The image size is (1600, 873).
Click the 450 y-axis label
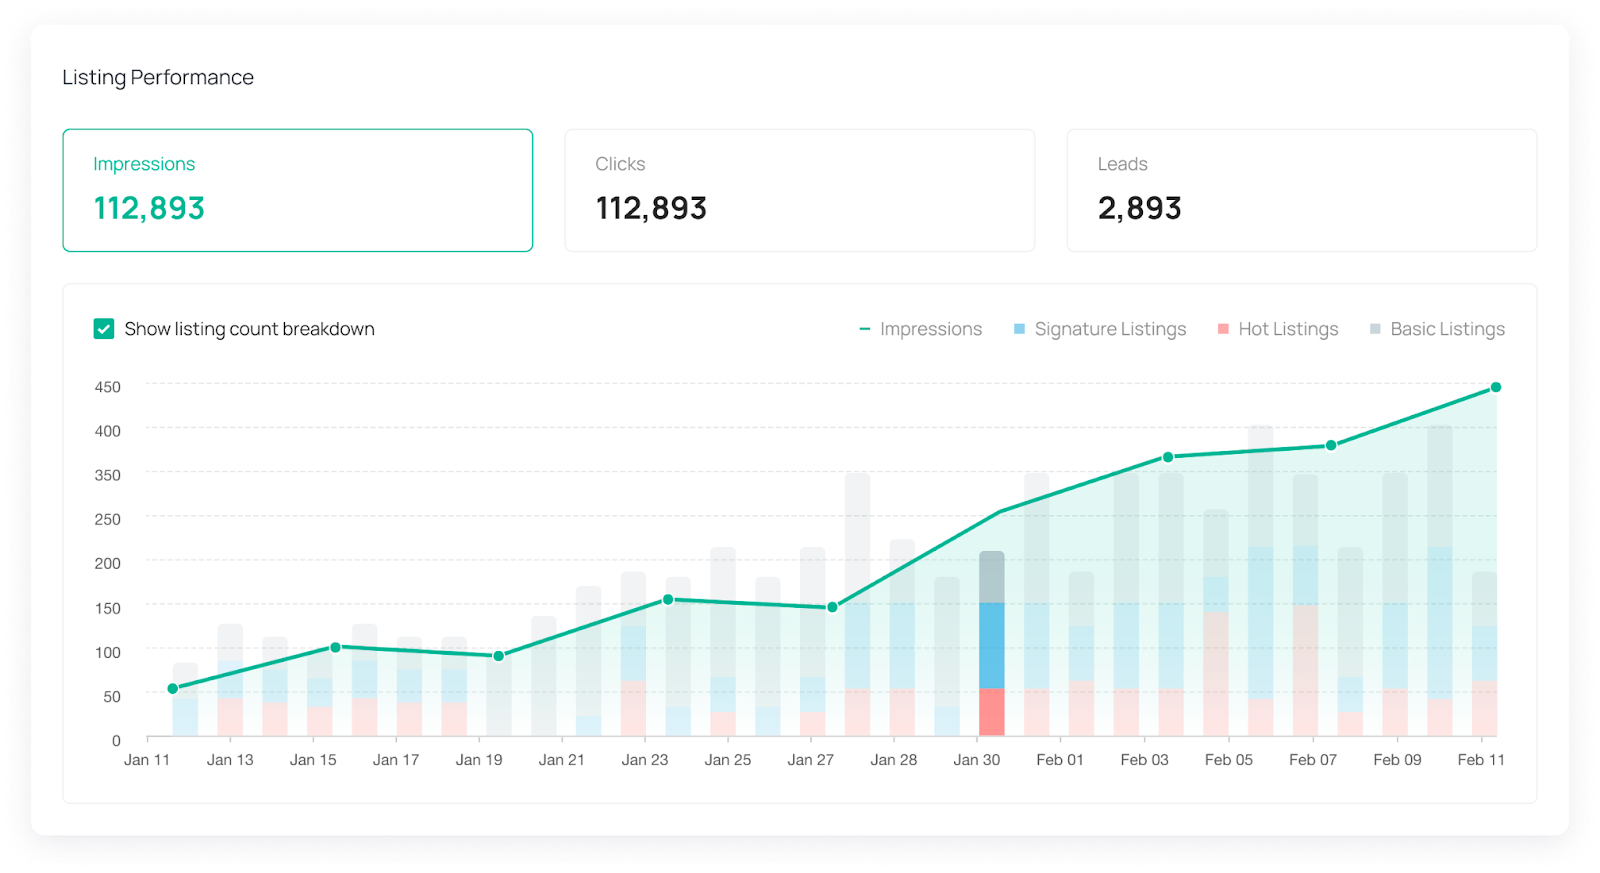pyautogui.click(x=108, y=387)
